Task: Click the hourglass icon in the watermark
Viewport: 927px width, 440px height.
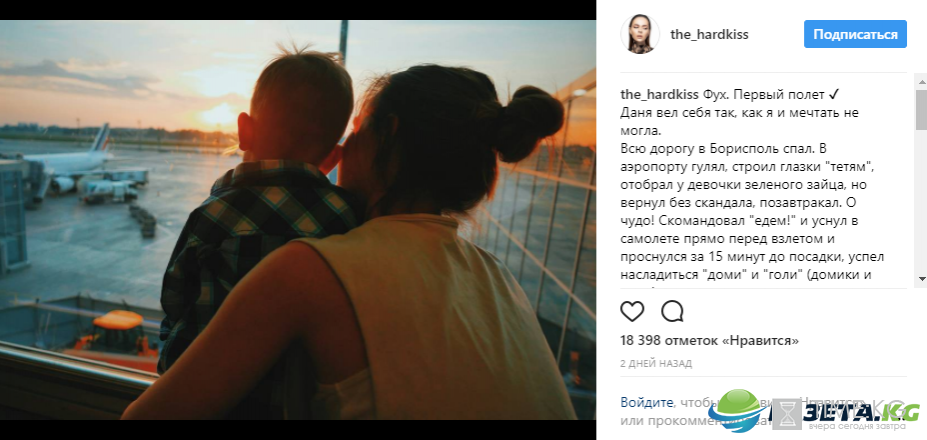Action: click(787, 413)
